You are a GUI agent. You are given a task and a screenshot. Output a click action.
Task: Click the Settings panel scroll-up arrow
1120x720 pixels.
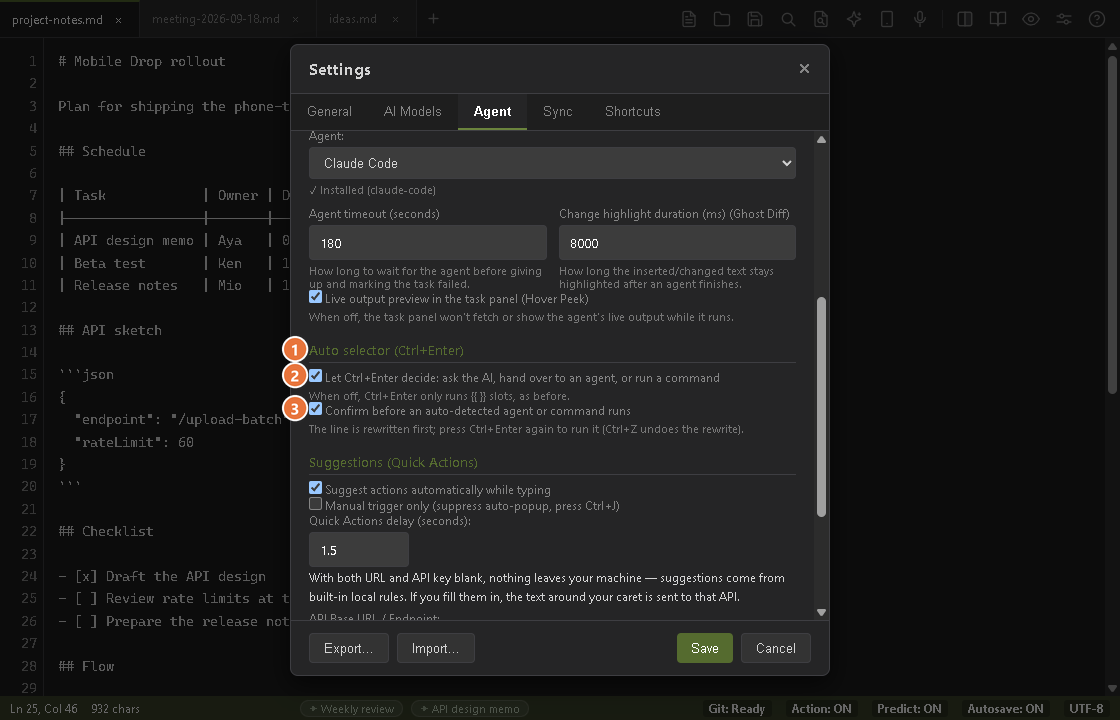821,139
